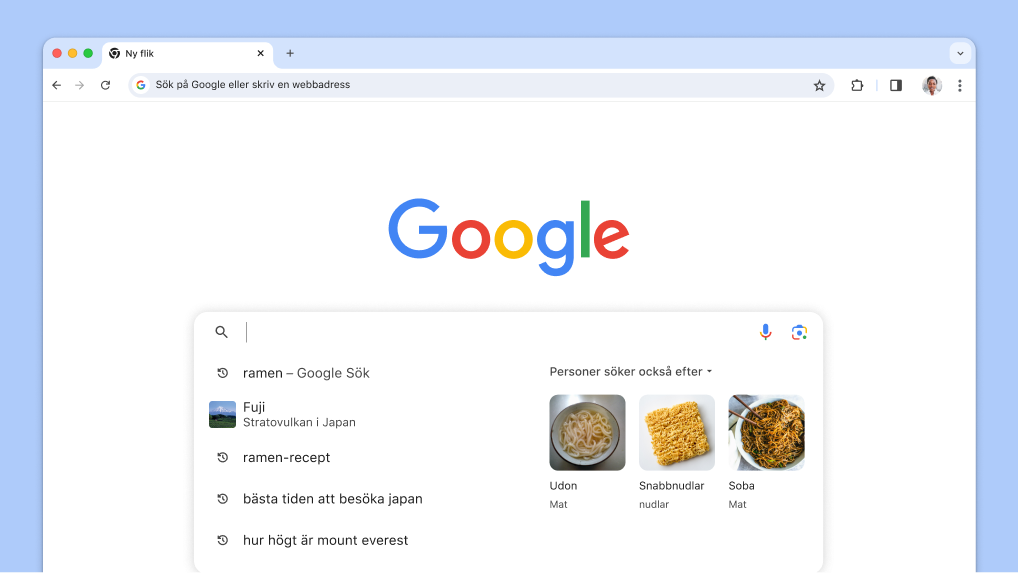Start voice search with the microphone

tap(766, 332)
